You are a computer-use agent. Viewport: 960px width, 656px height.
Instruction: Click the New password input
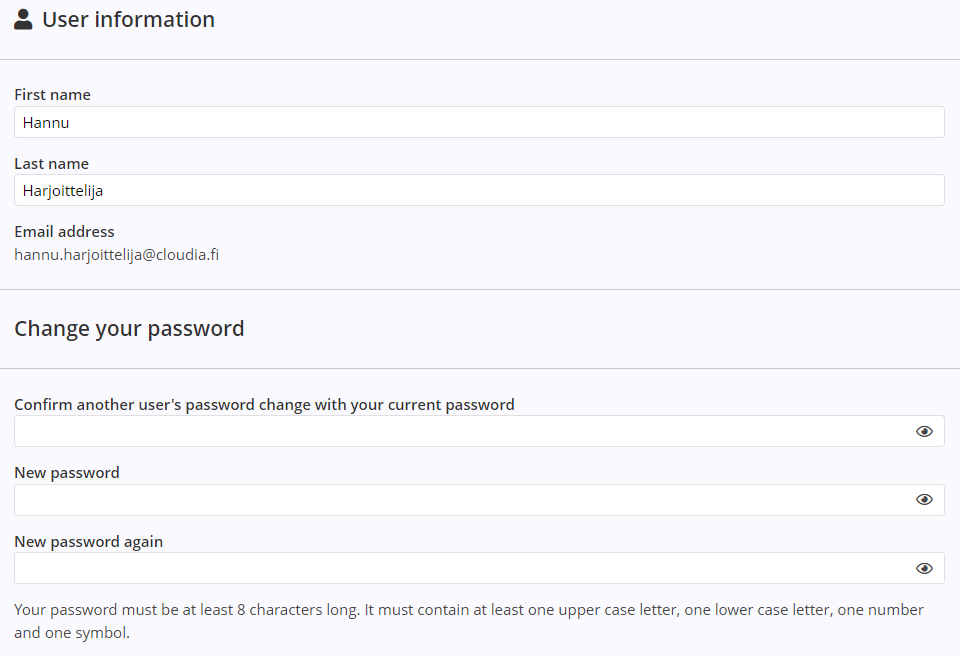460,500
